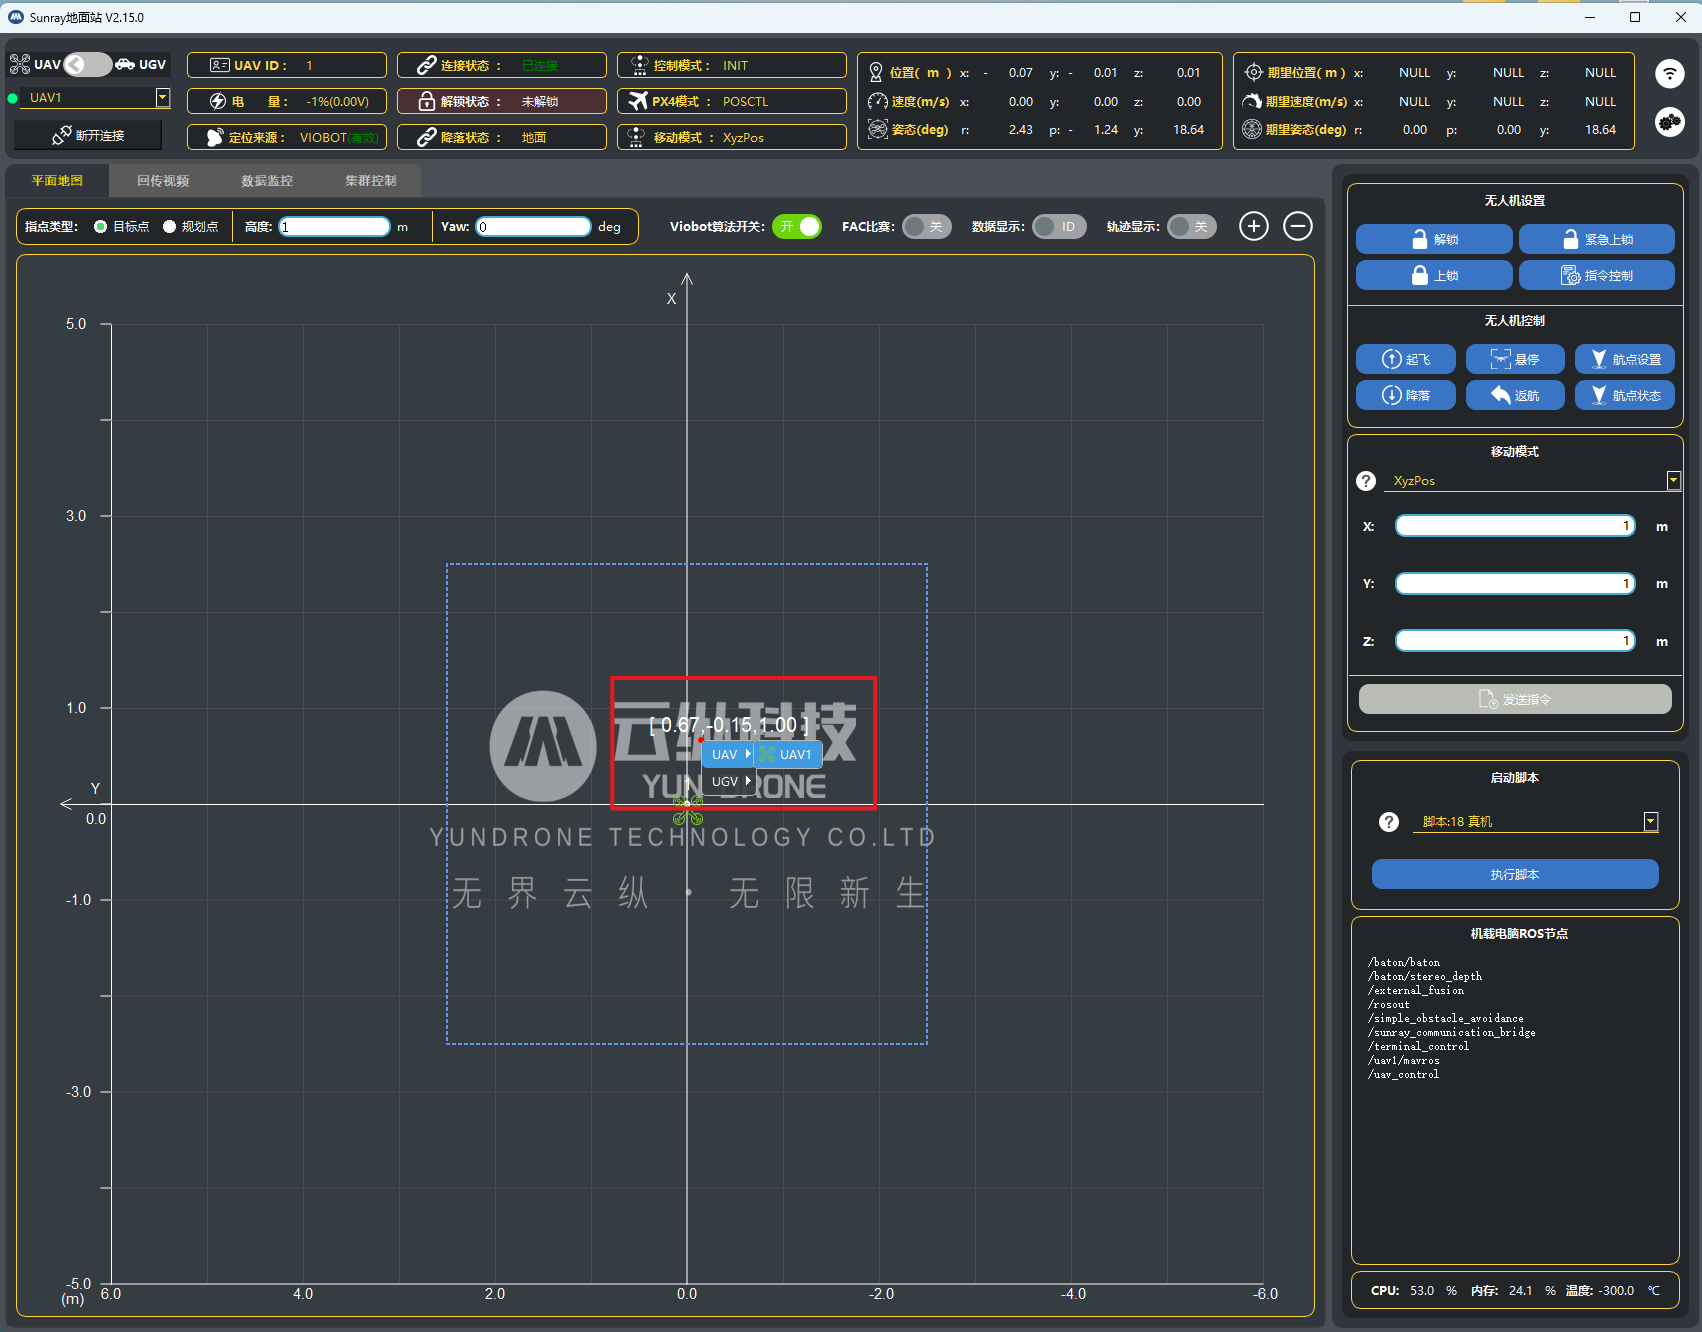The height and width of the screenshot is (1332, 1702).
Task: Toggle the 数据显示 ID switch
Action: tap(1059, 227)
